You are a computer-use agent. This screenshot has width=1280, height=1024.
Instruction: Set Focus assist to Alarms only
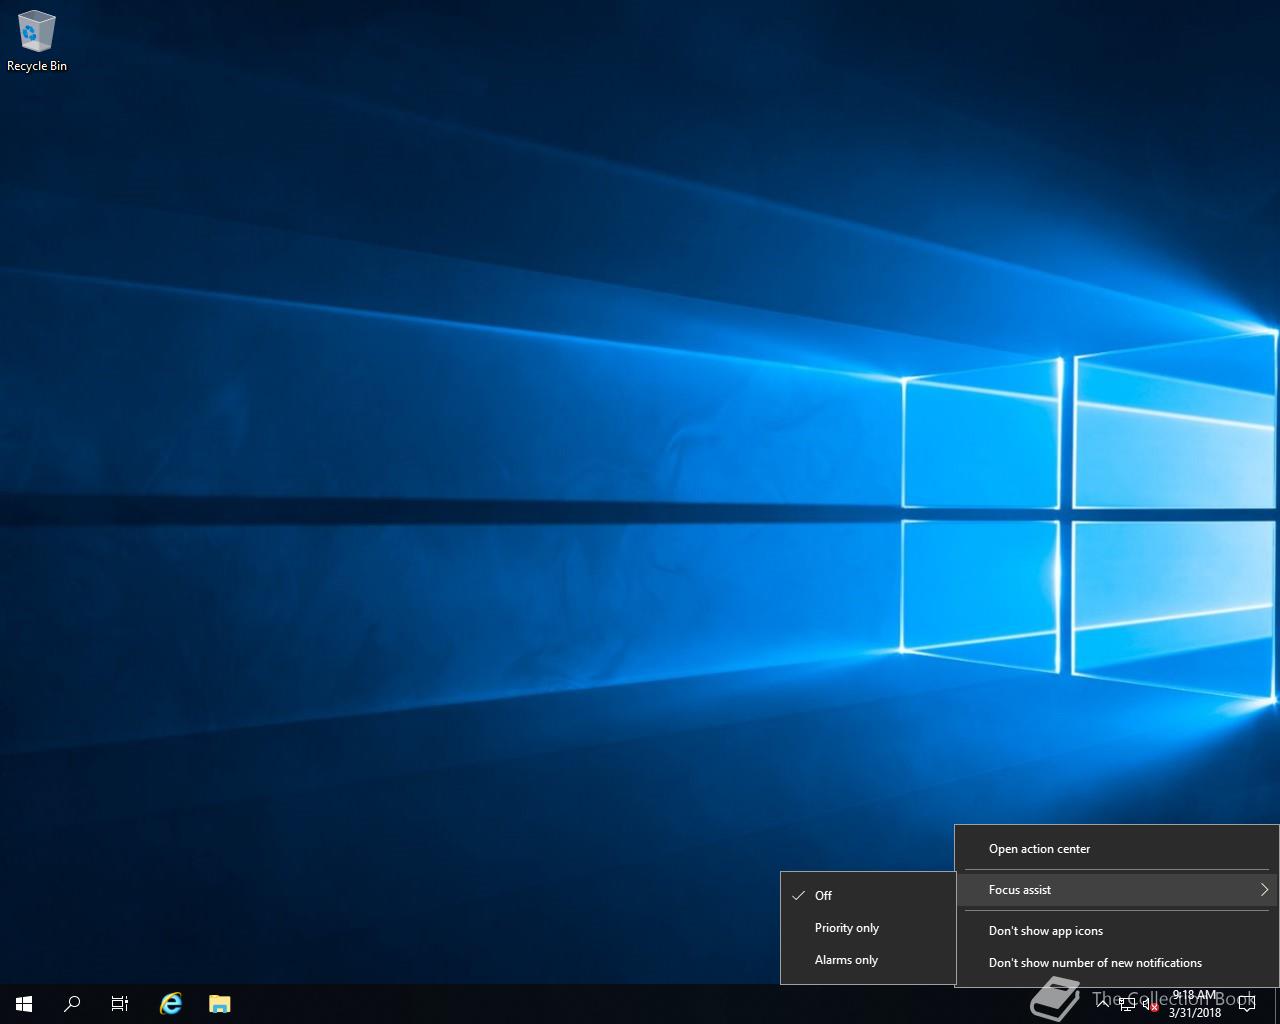pyautogui.click(x=868, y=960)
